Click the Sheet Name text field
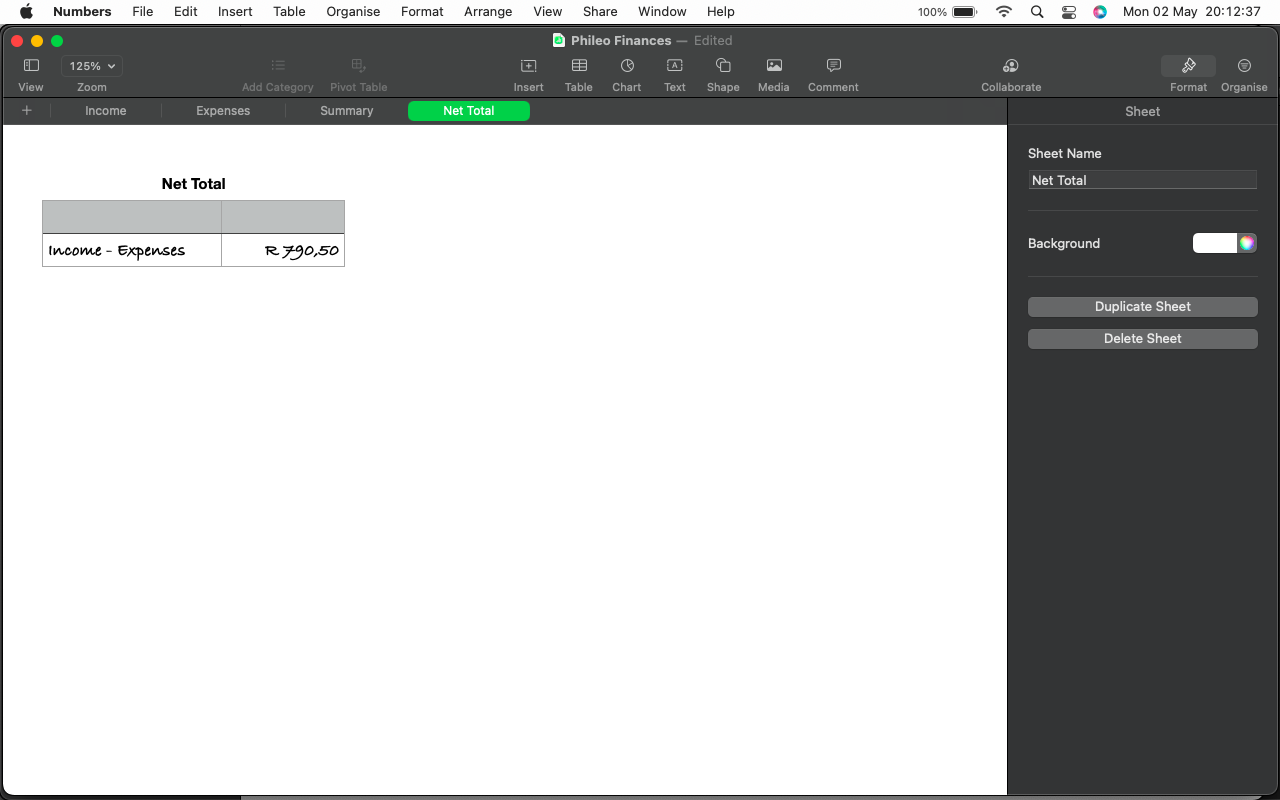This screenshot has height=800, width=1280. pos(1143,180)
